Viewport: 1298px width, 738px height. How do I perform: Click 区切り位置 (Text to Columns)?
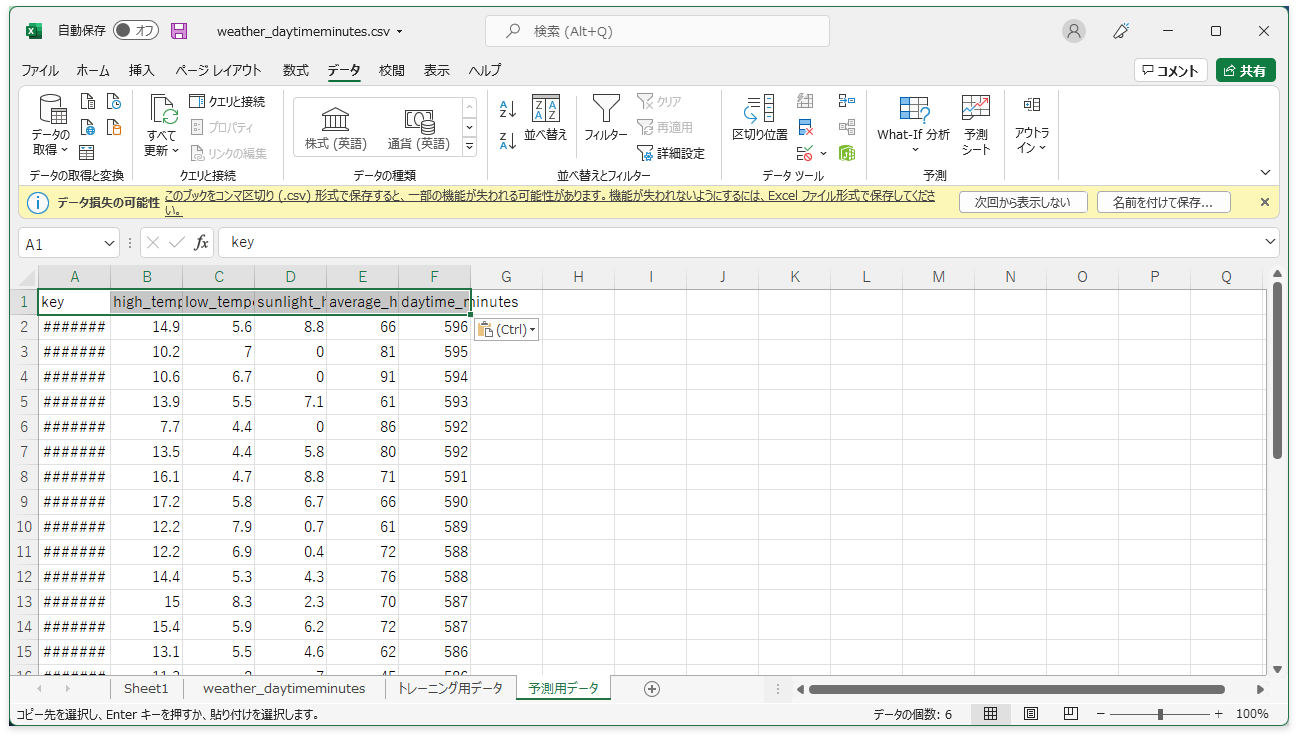(x=760, y=118)
